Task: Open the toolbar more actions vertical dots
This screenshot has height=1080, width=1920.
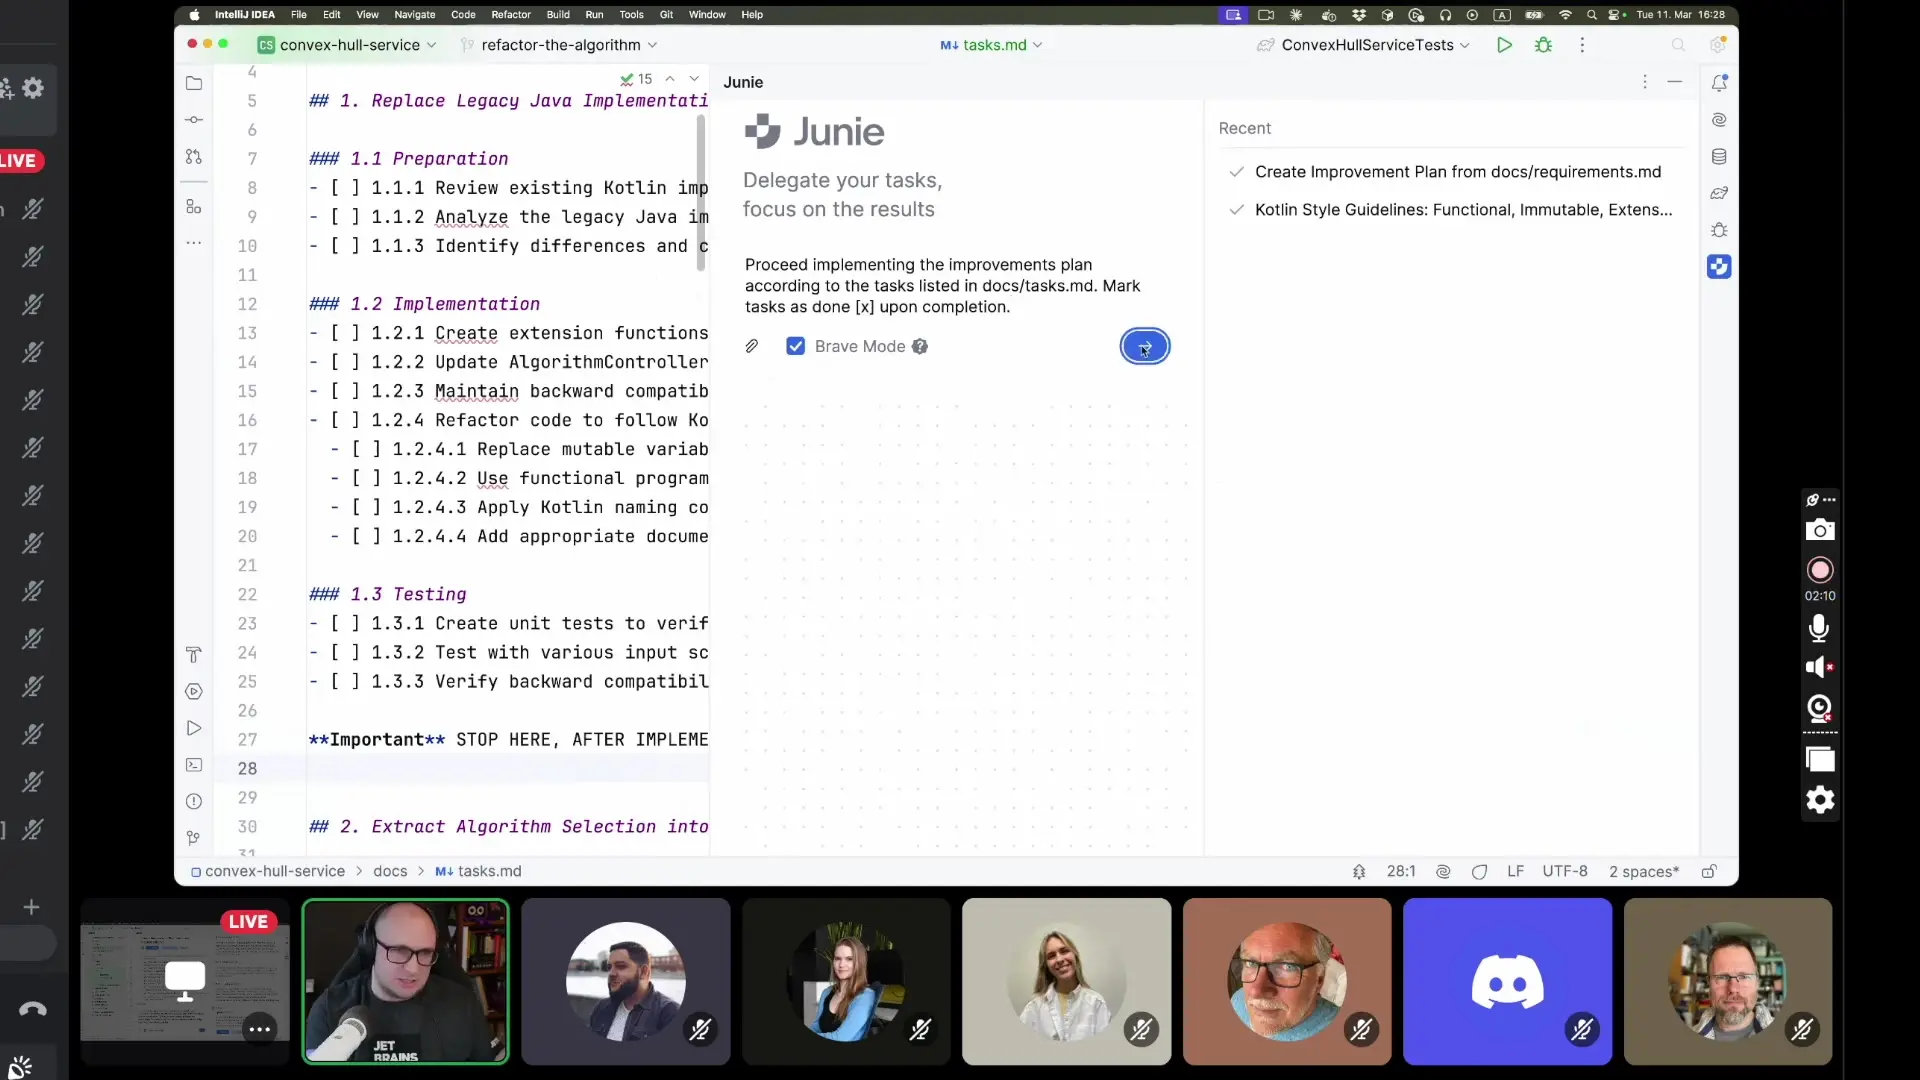Action: 1582,45
